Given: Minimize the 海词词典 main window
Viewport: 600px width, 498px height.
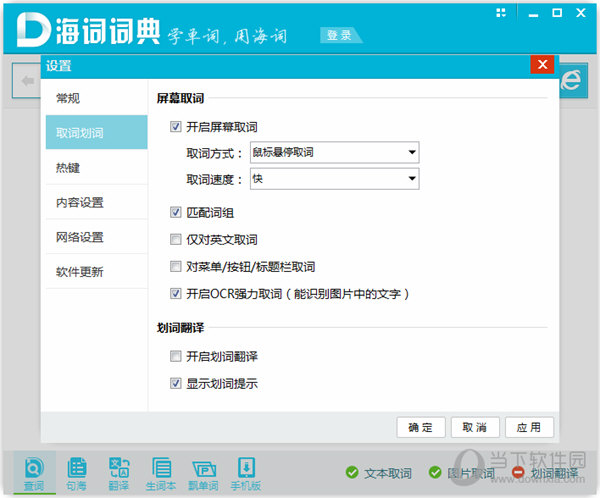Looking at the screenshot, I should pyautogui.click(x=533, y=15).
